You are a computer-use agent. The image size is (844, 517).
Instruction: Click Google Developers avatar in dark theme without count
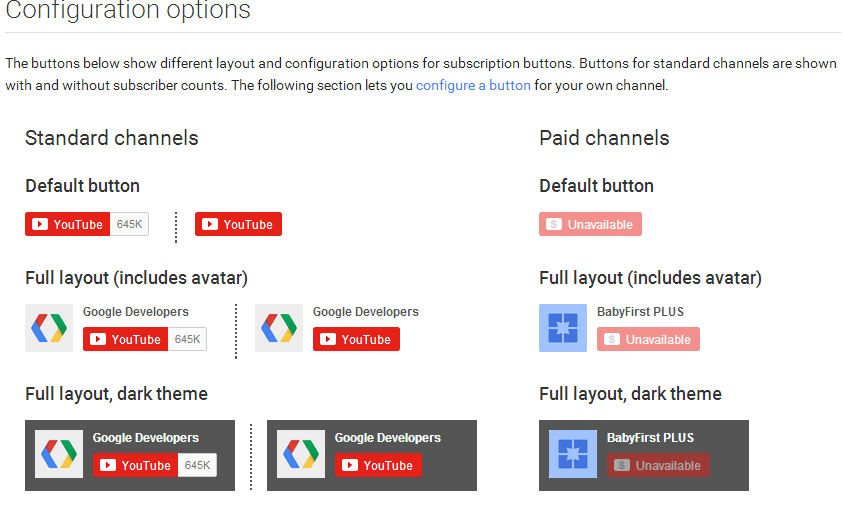tap(301, 454)
